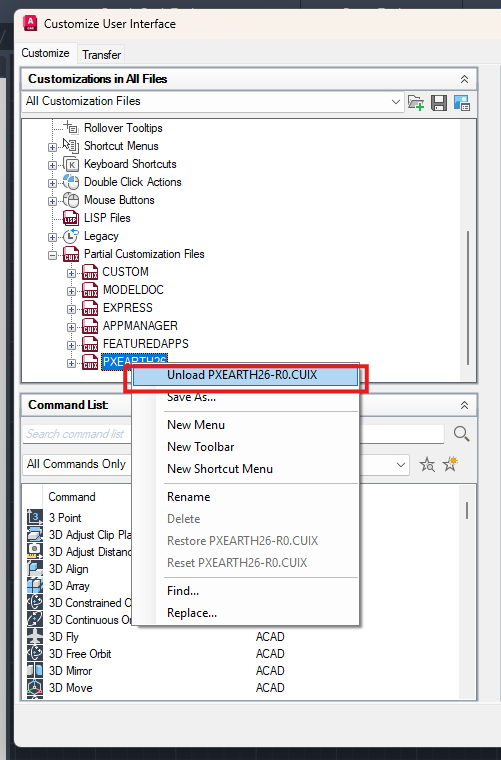Click the magnifier search icon in Command List

pyautogui.click(x=461, y=434)
